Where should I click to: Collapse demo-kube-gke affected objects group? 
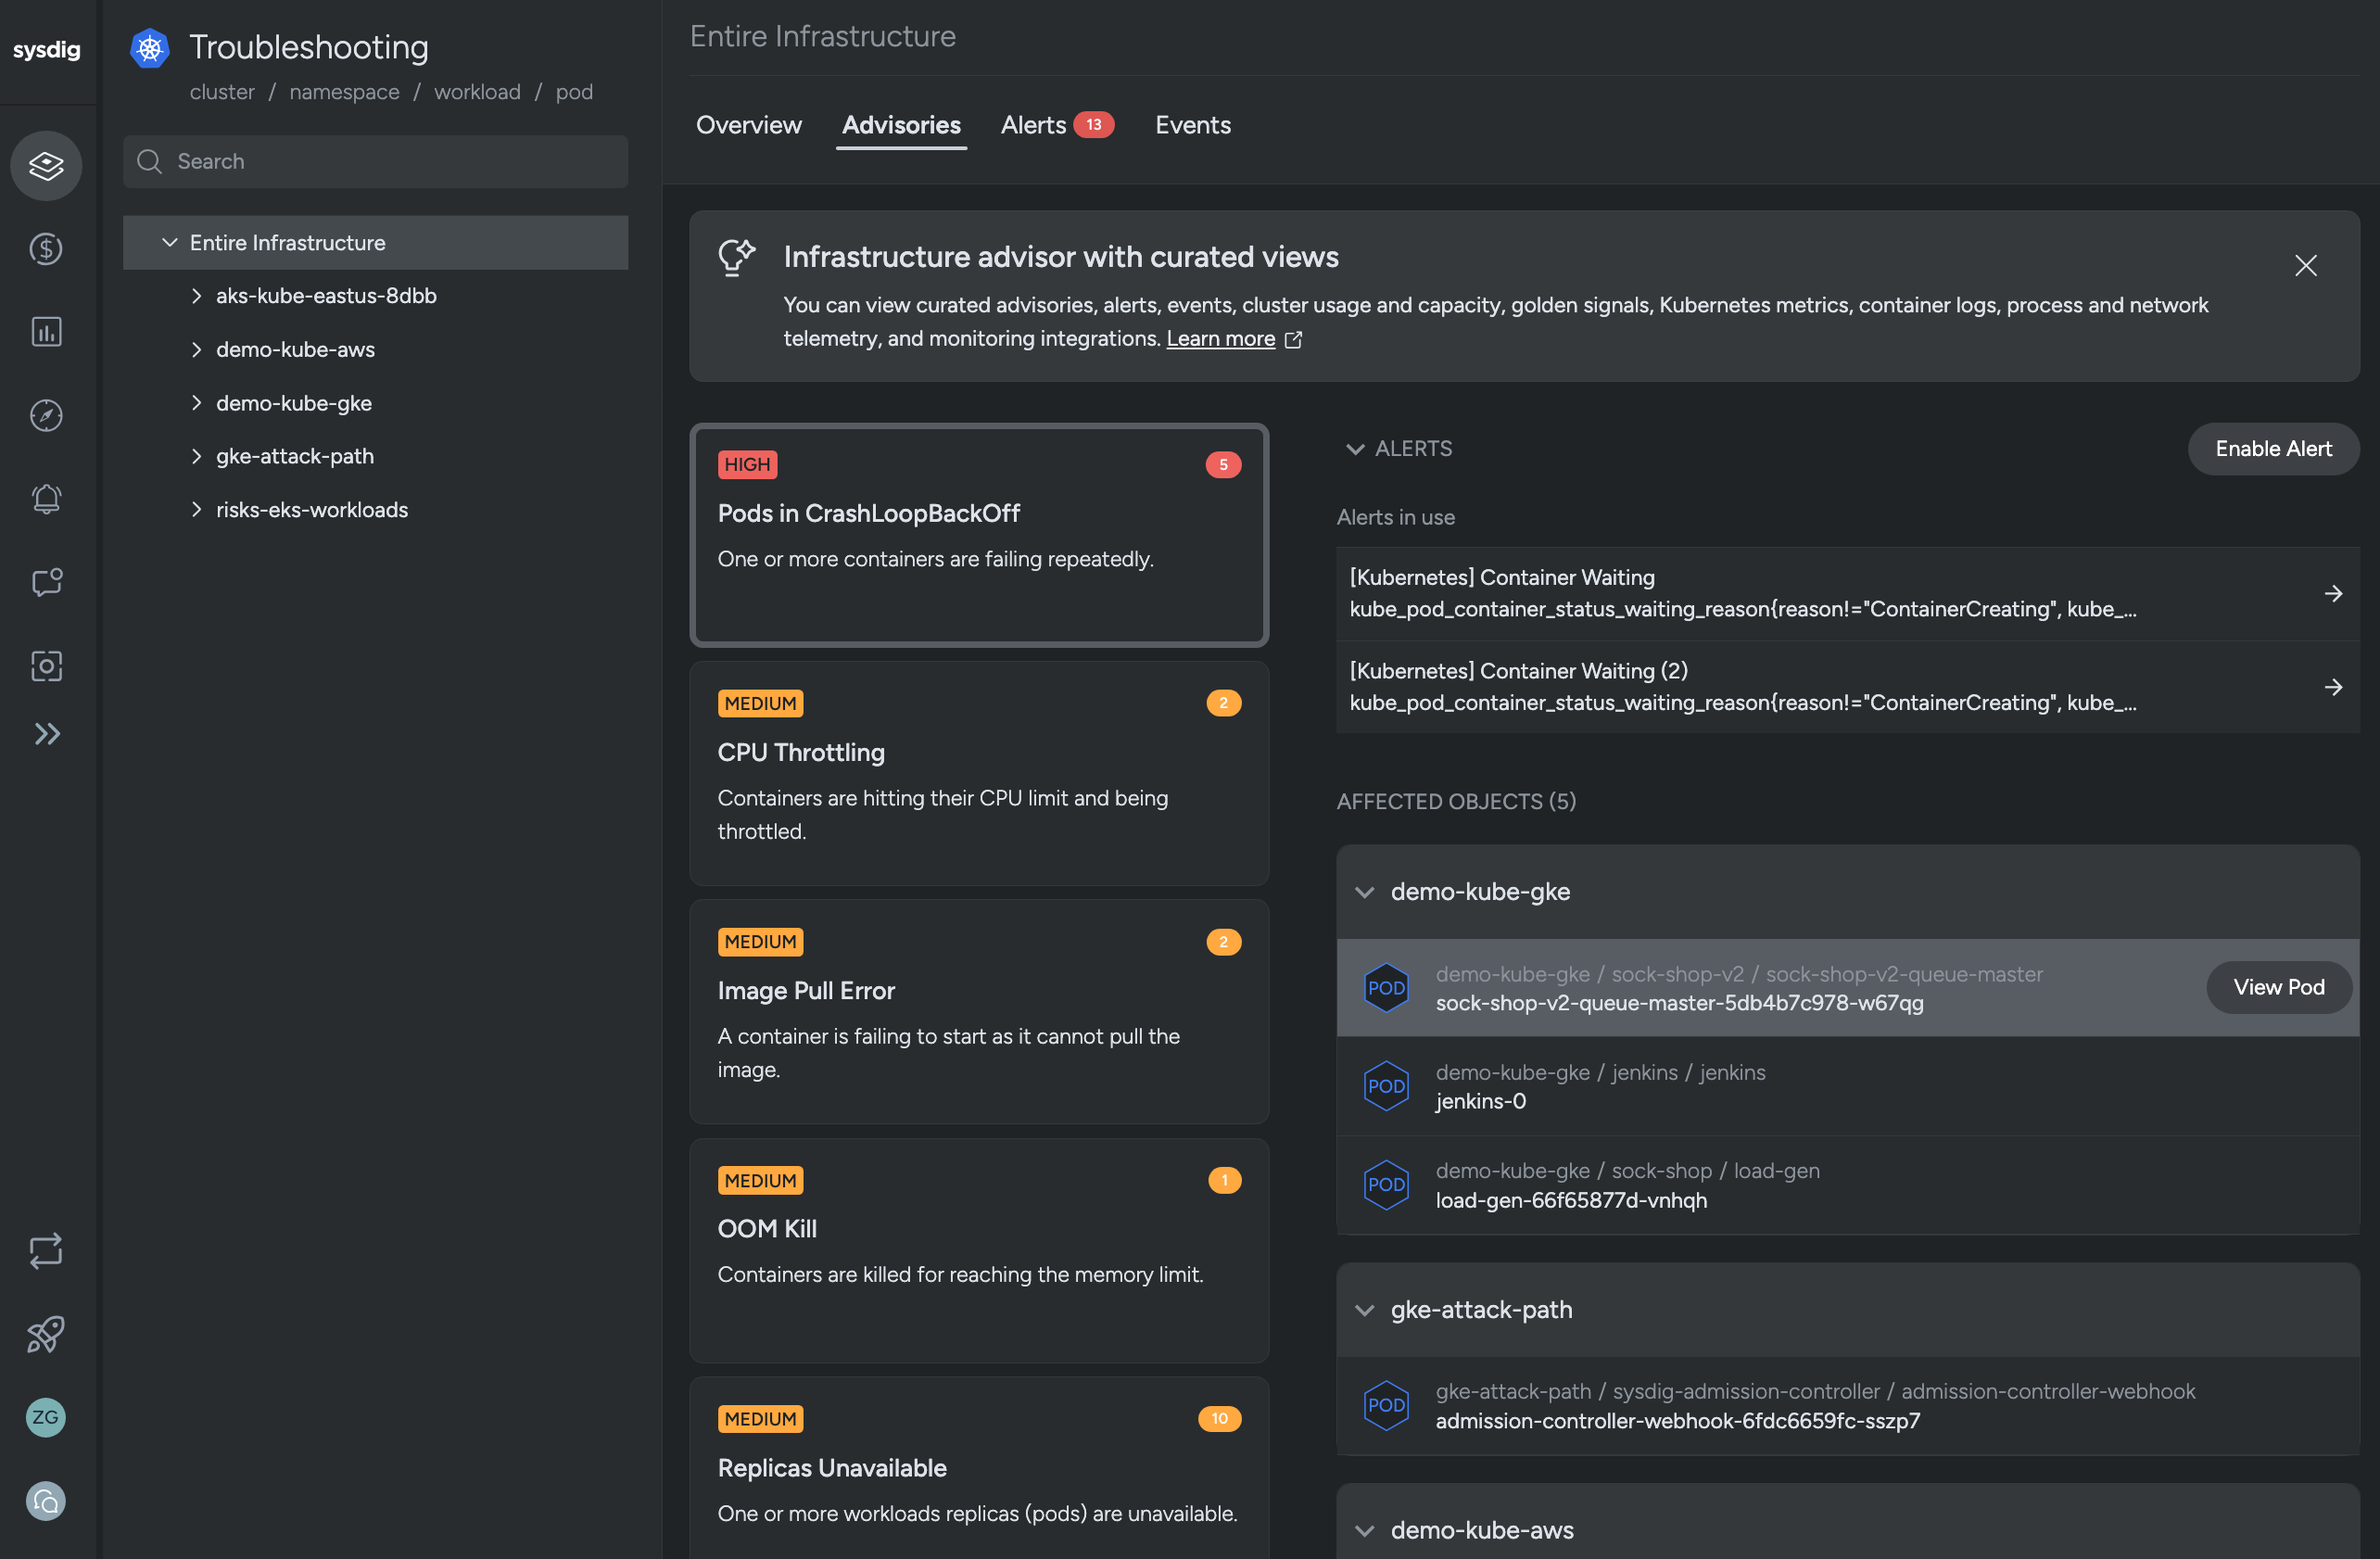point(1365,892)
